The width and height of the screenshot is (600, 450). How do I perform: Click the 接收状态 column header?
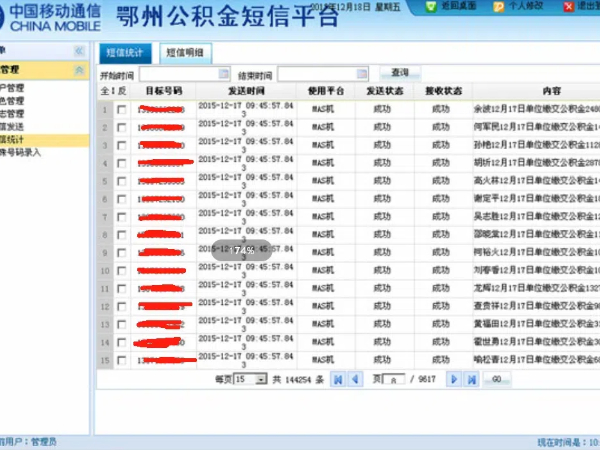[x=444, y=91]
